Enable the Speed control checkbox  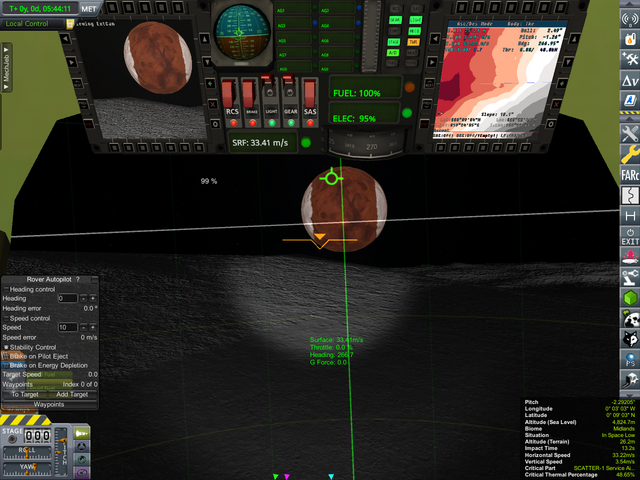tap(6, 318)
